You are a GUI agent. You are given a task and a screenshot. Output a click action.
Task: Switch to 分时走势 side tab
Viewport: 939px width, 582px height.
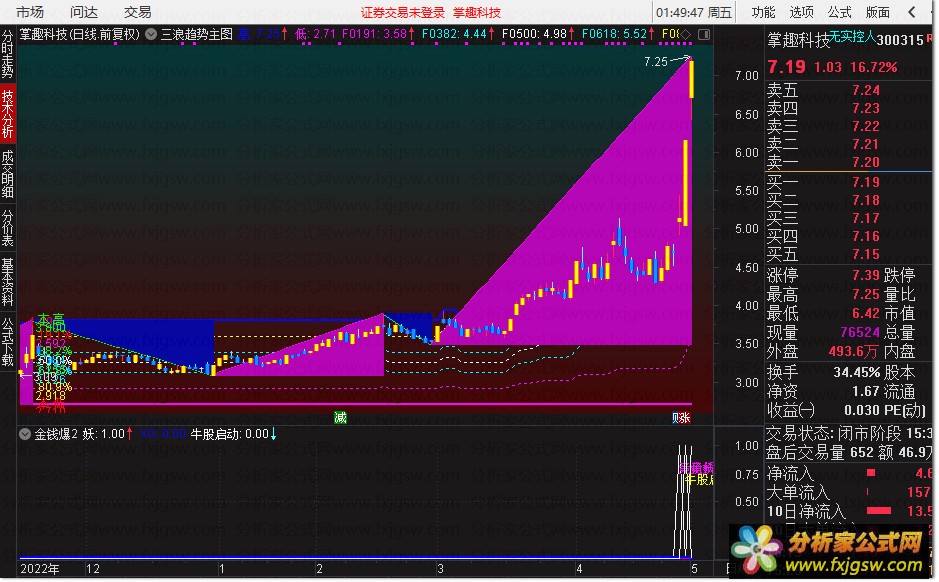[x=7, y=55]
